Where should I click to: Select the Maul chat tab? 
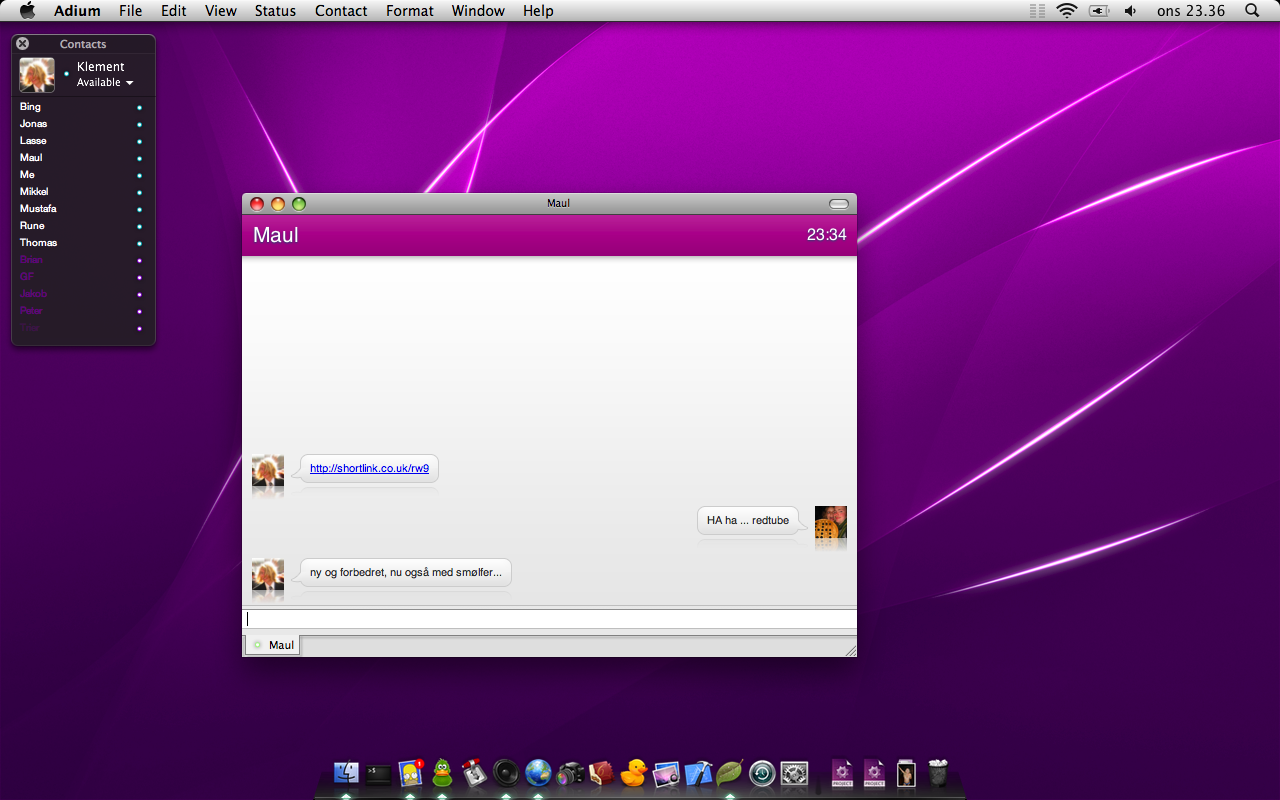coord(272,645)
